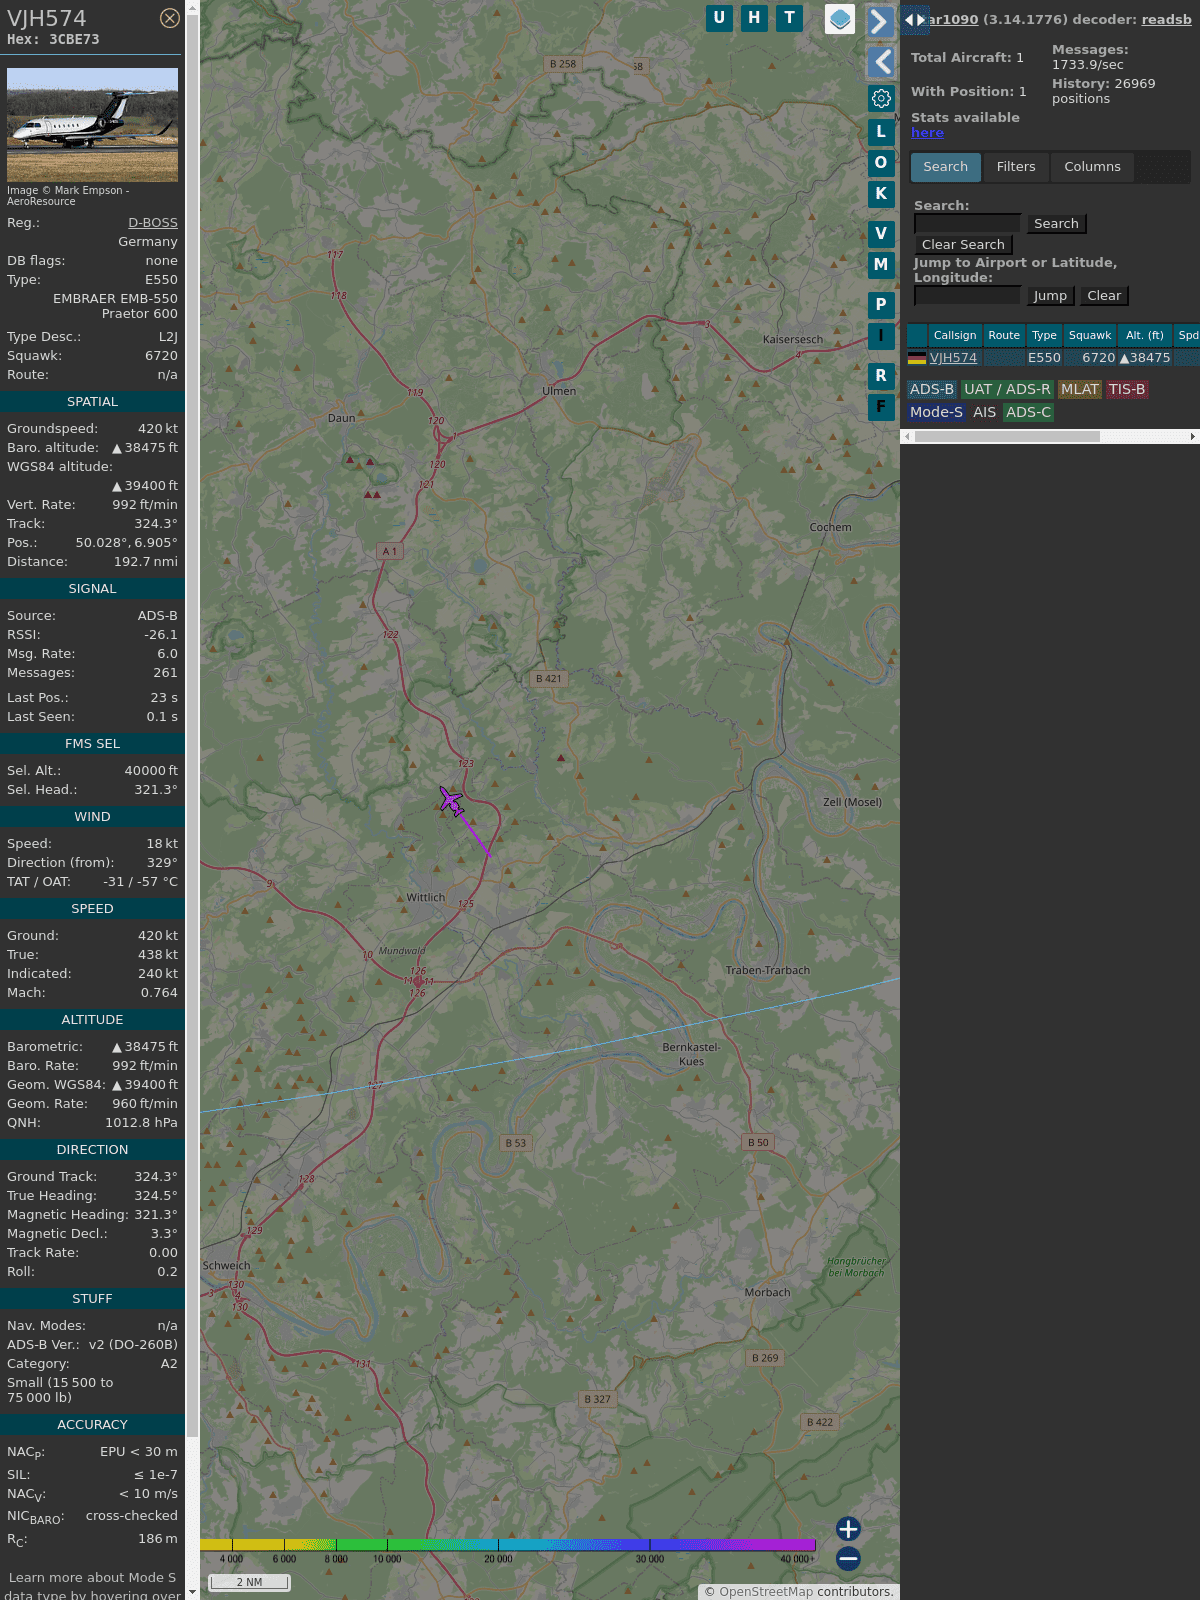Toggle the U map button
Screen dimensions: 1200x1600
[719, 18]
